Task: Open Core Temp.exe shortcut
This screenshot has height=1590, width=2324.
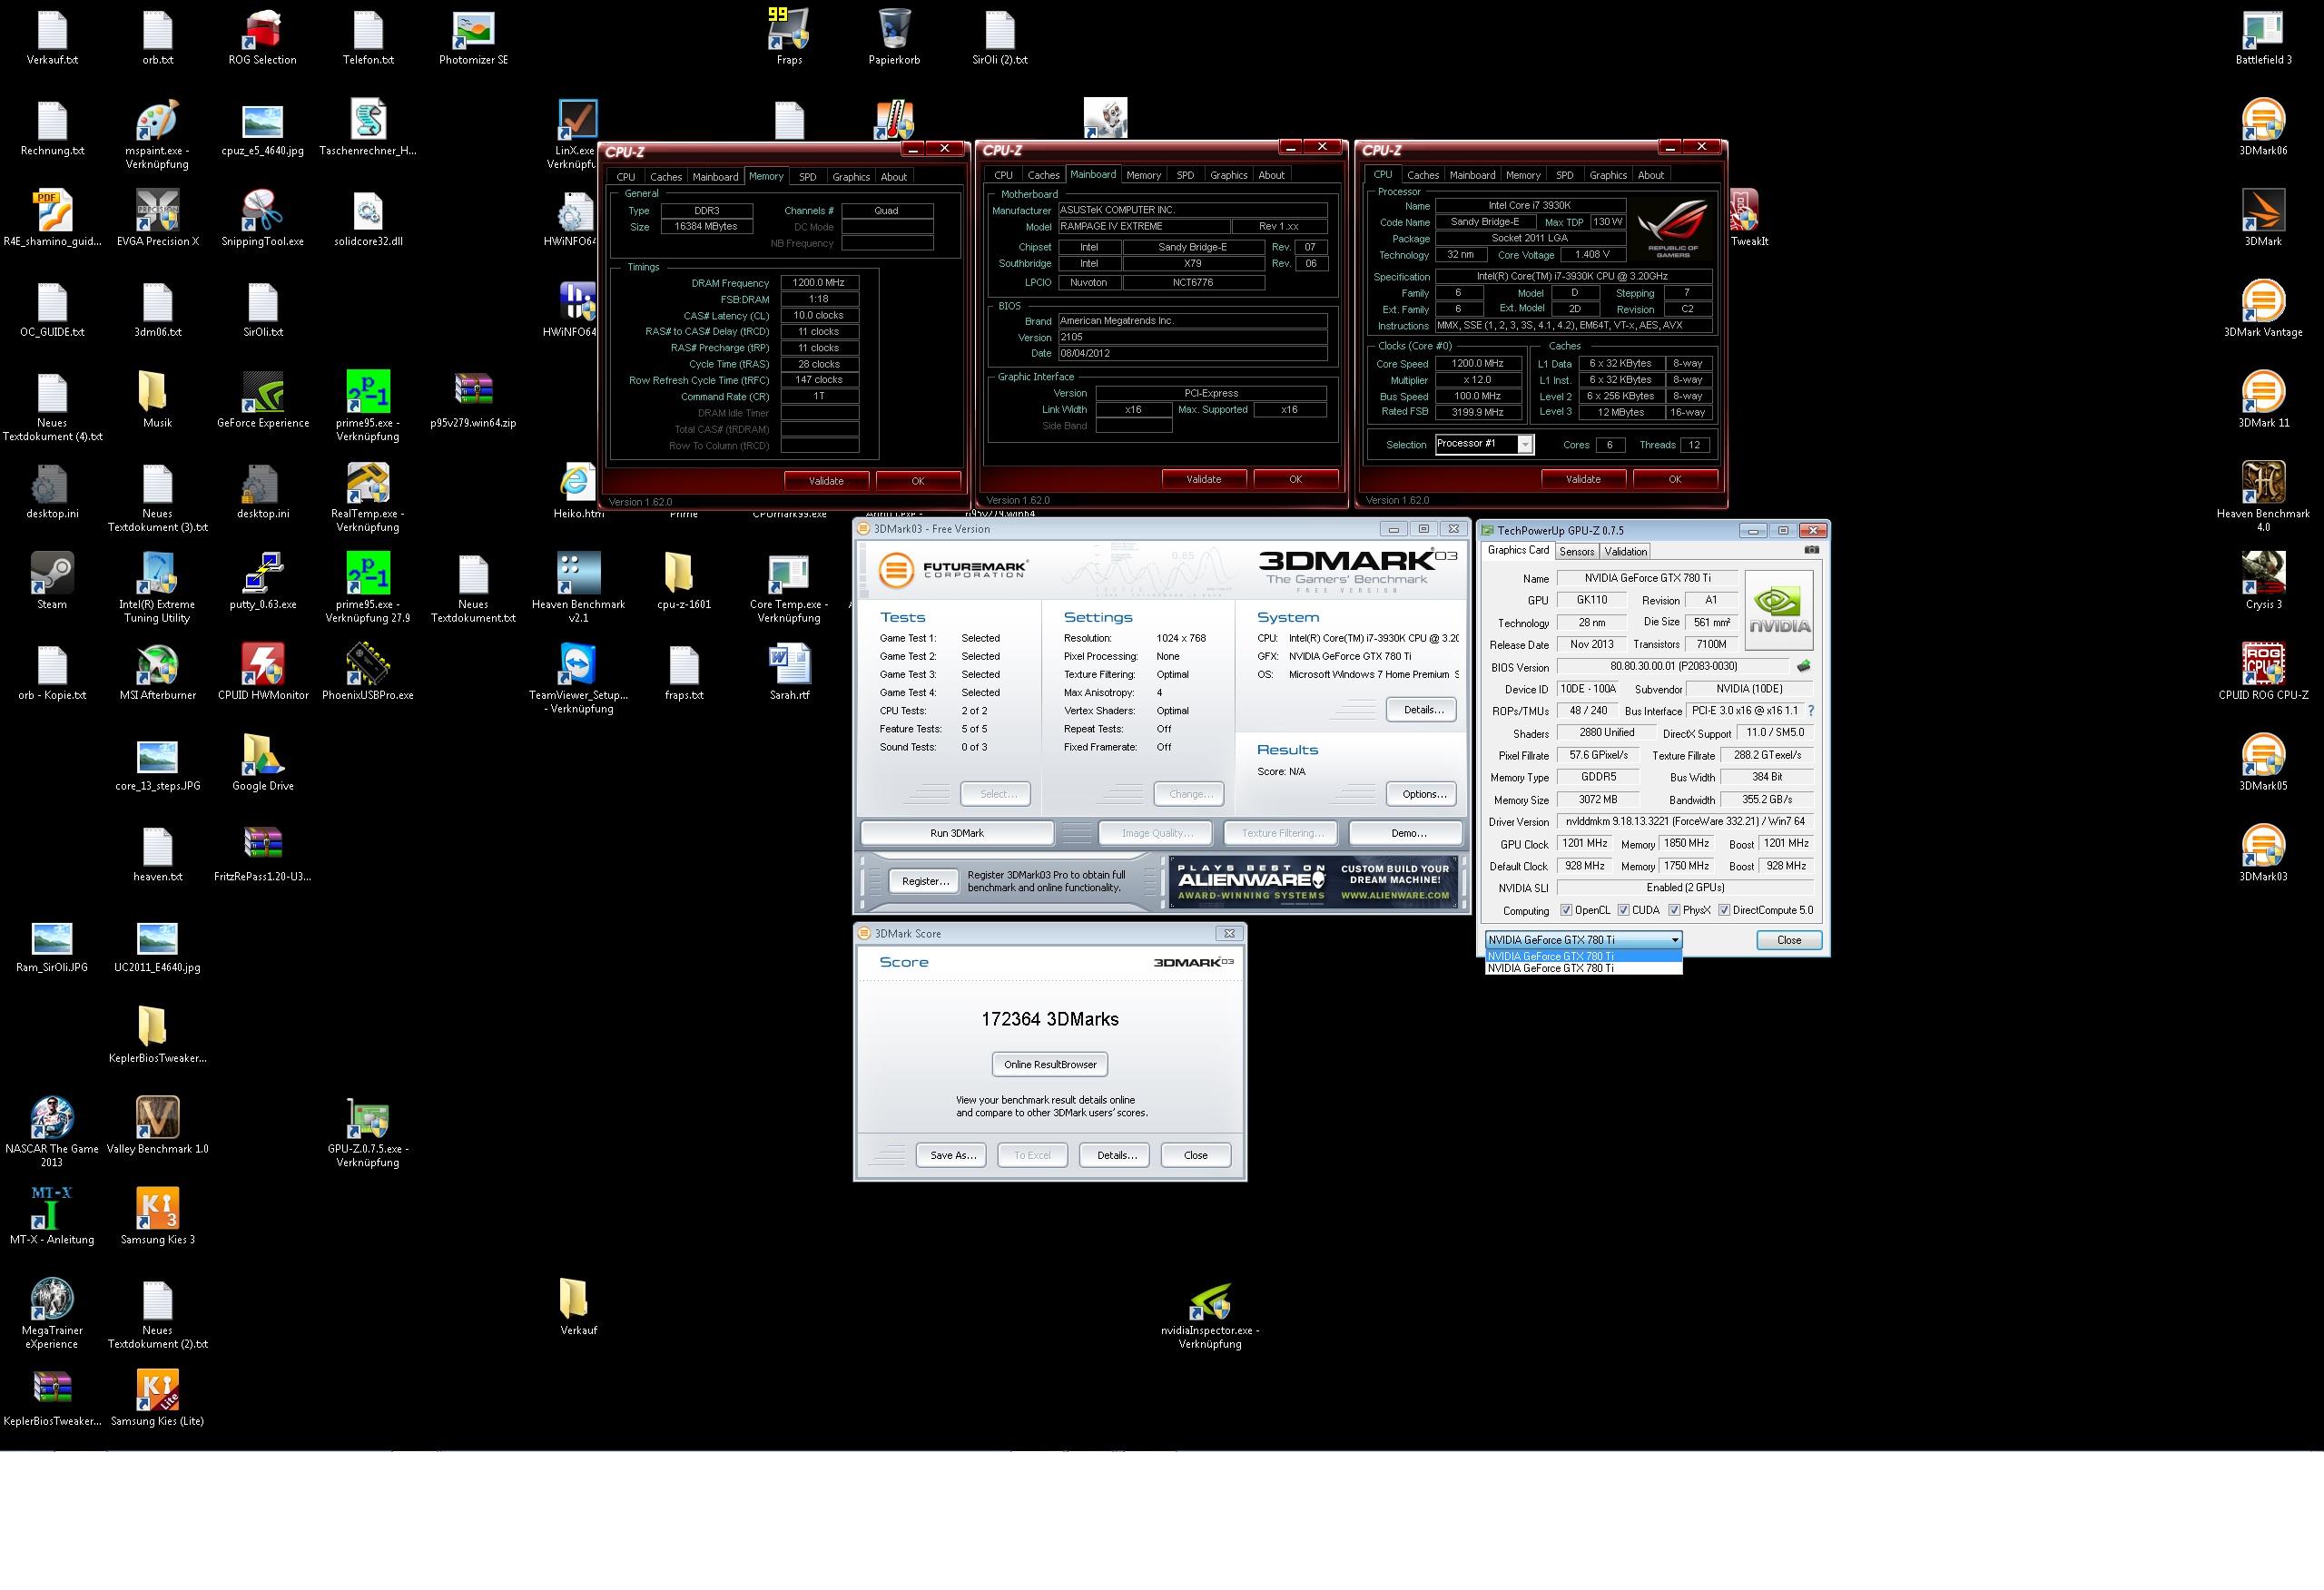Action: pyautogui.click(x=789, y=588)
